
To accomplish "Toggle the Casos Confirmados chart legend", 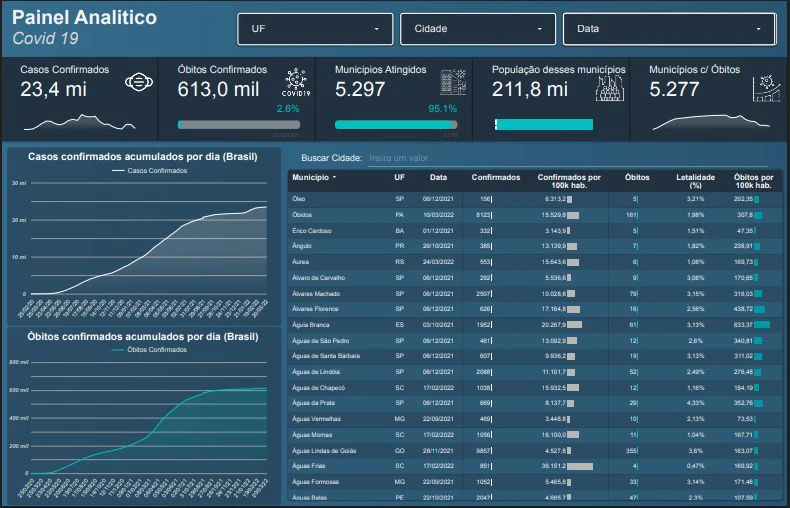I will coord(150,171).
